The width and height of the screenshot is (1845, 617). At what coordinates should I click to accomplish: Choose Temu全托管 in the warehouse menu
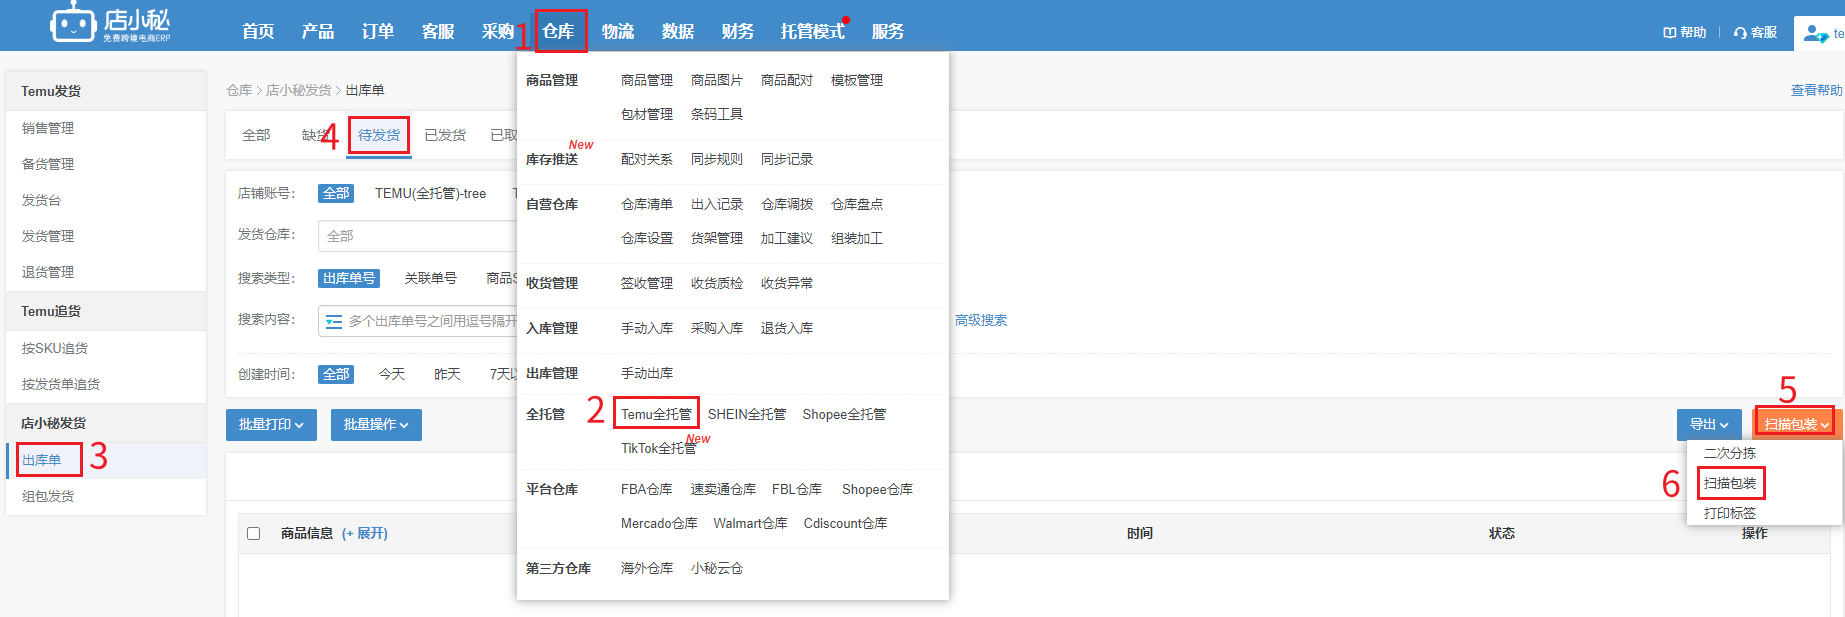(656, 414)
